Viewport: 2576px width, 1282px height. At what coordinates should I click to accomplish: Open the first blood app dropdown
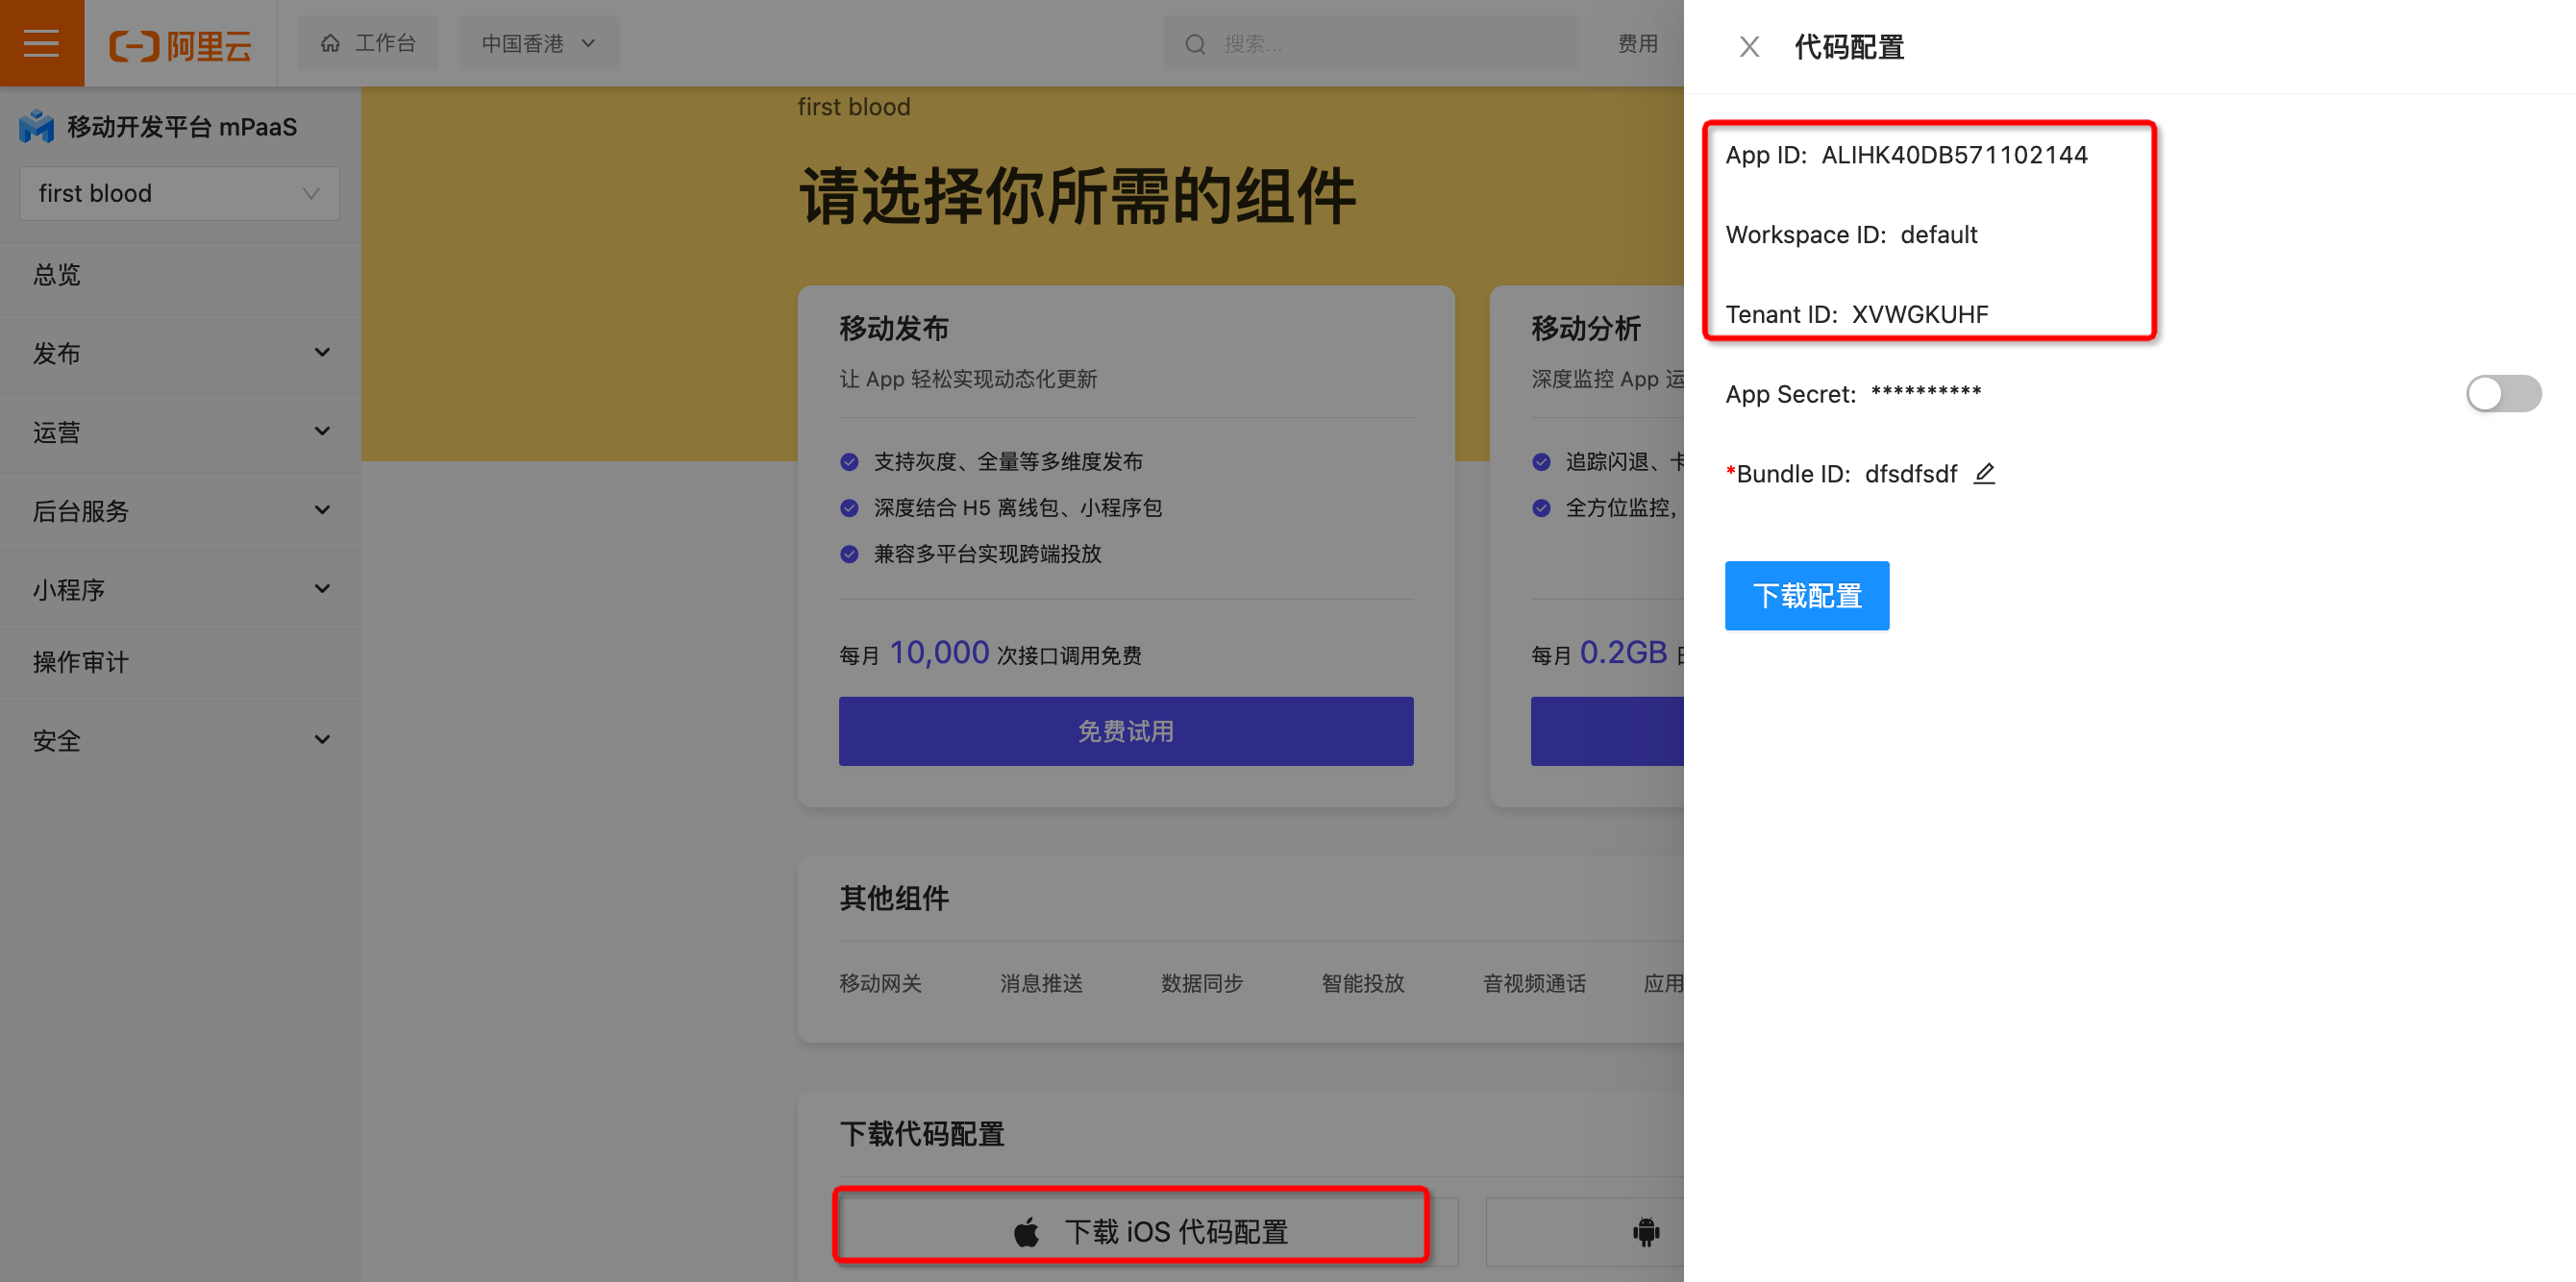(179, 193)
